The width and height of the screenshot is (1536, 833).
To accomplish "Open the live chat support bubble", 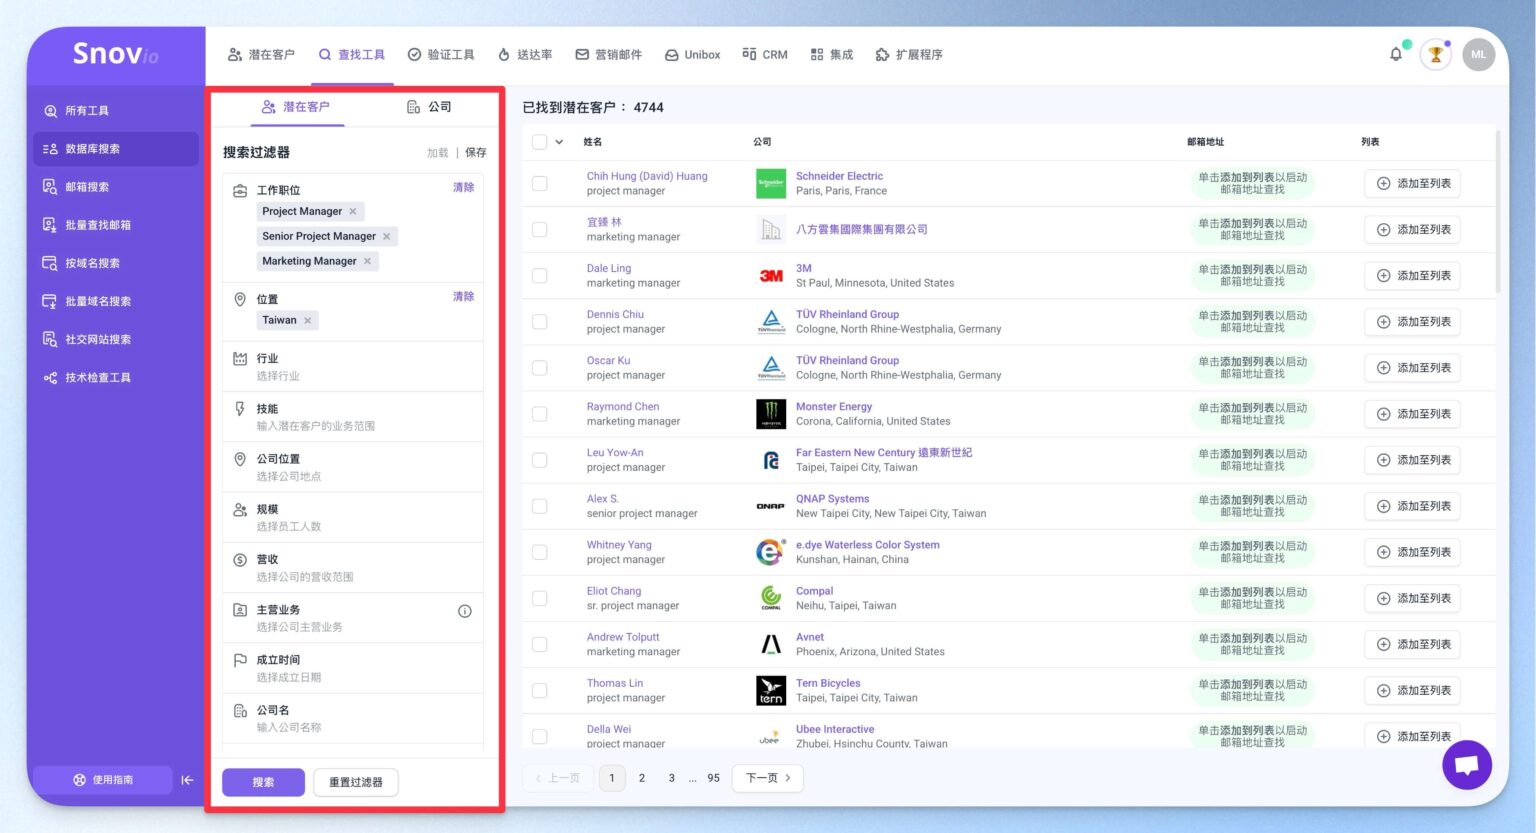I will (1467, 765).
